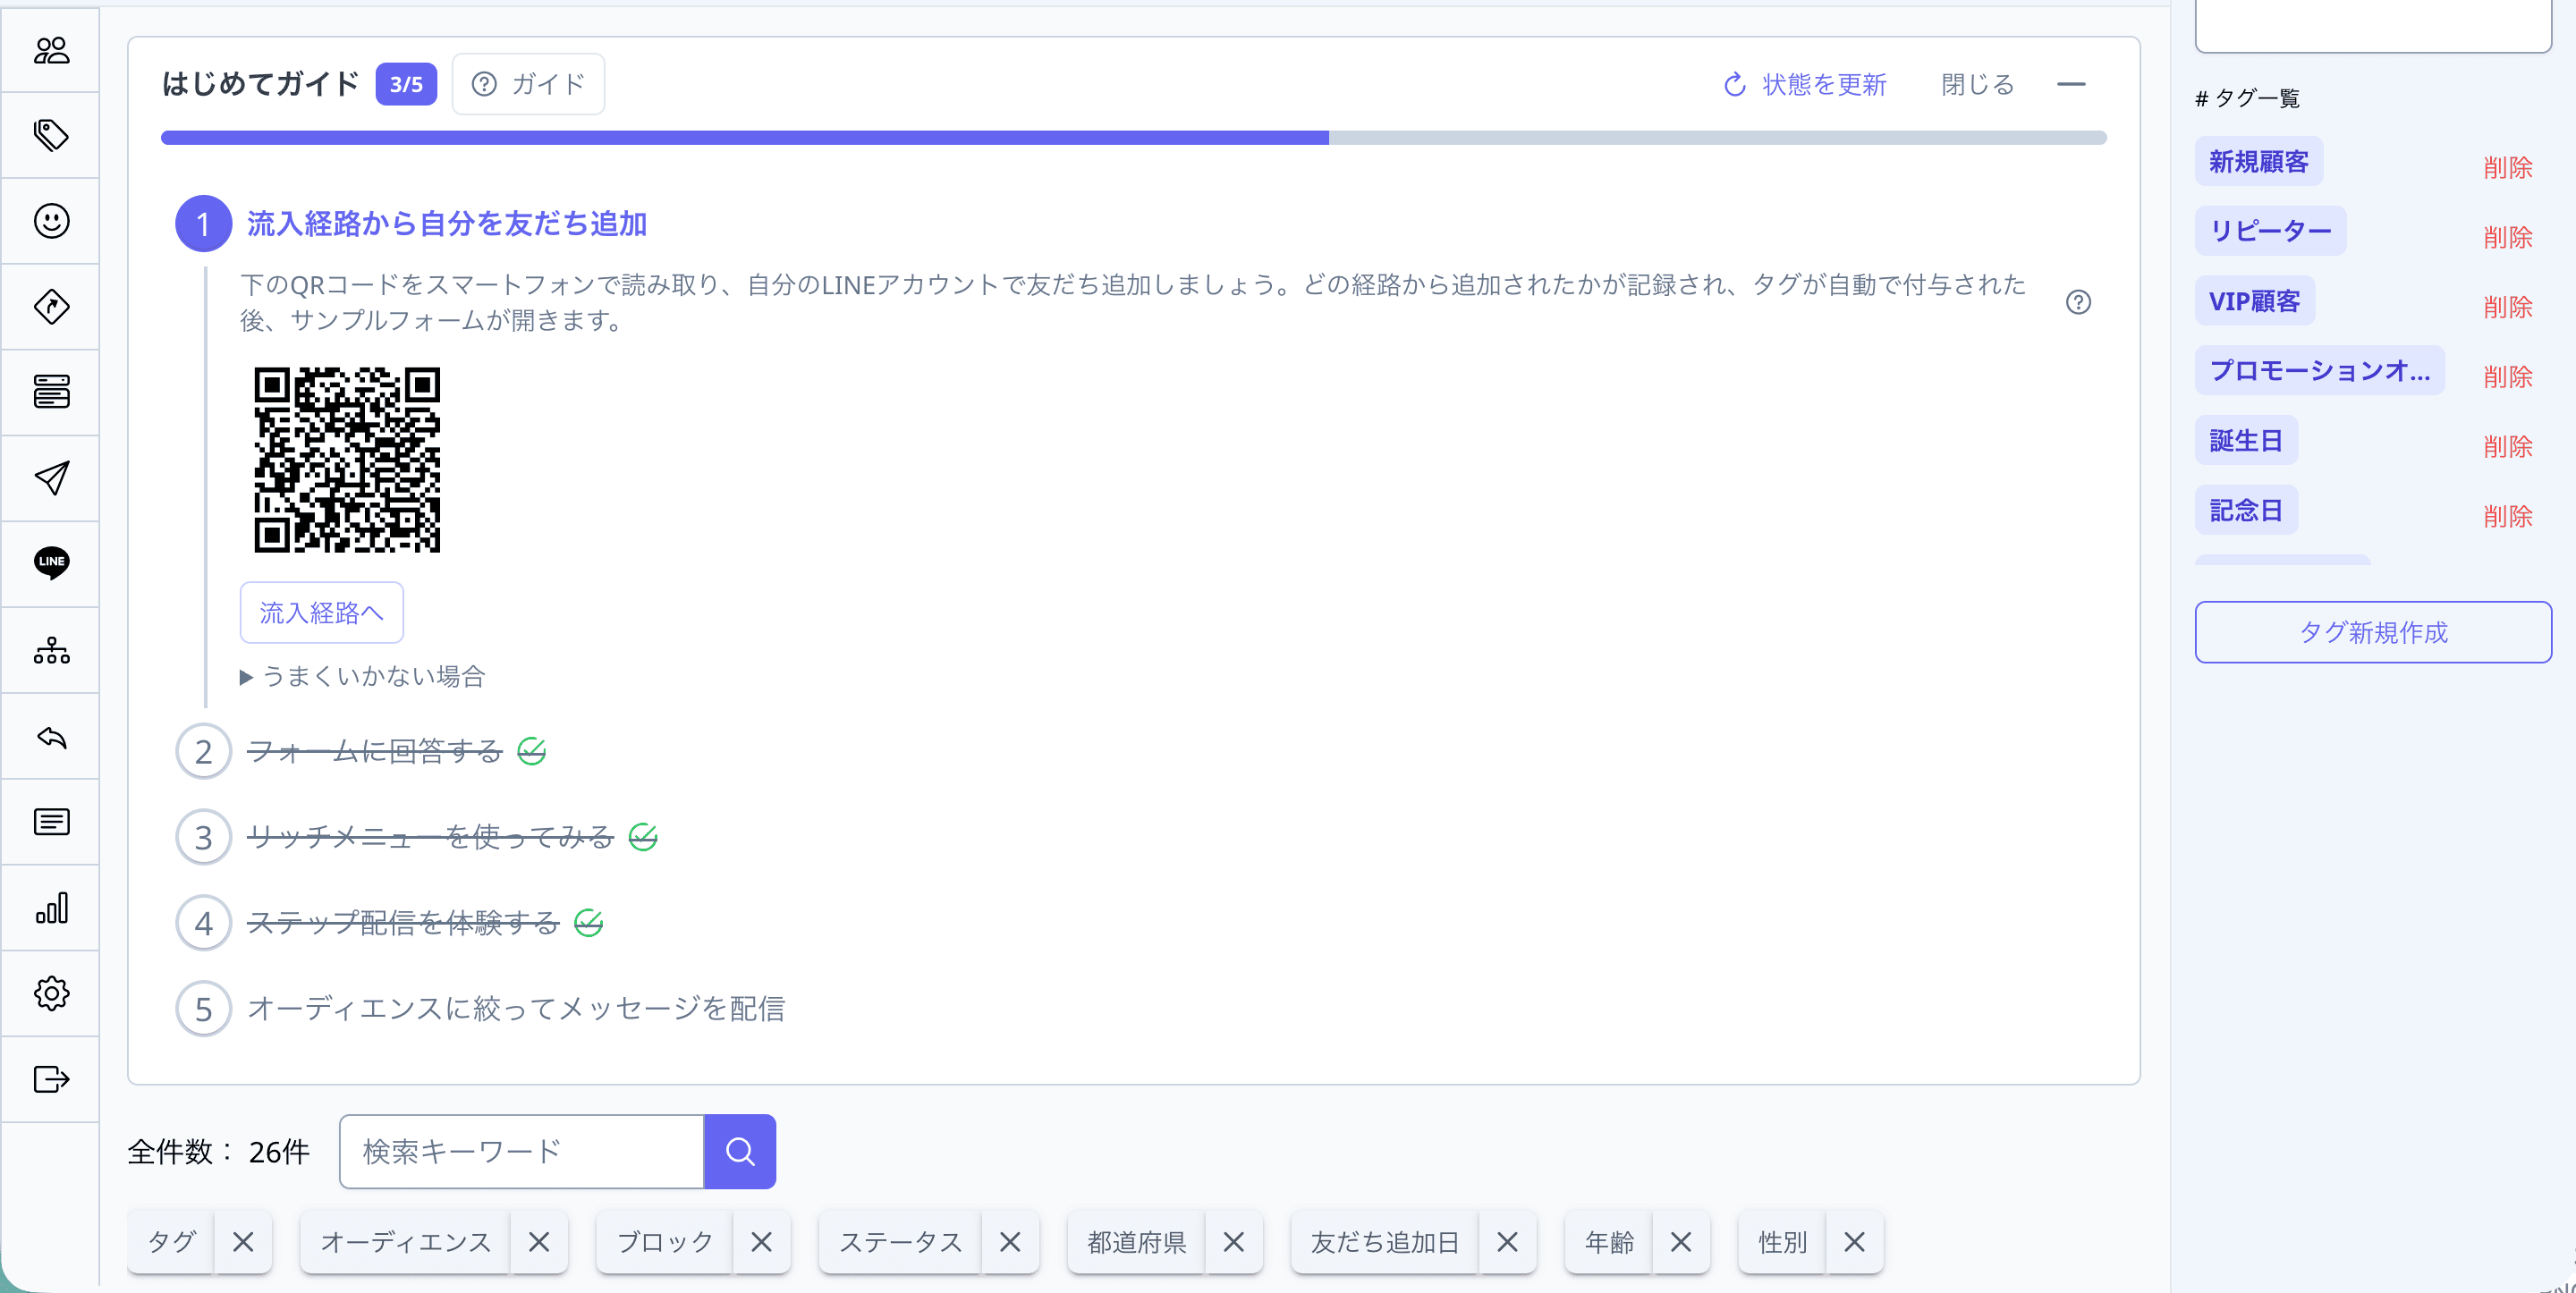Open the bar chart analytics icon

coord(51,908)
